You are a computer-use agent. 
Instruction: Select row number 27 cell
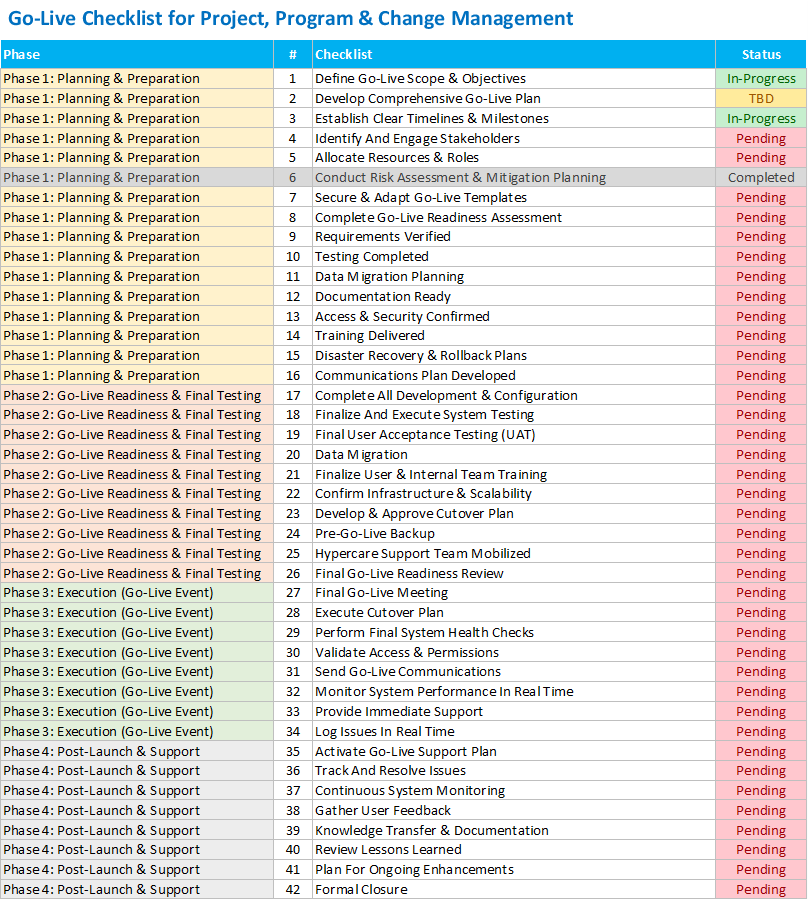click(x=292, y=593)
